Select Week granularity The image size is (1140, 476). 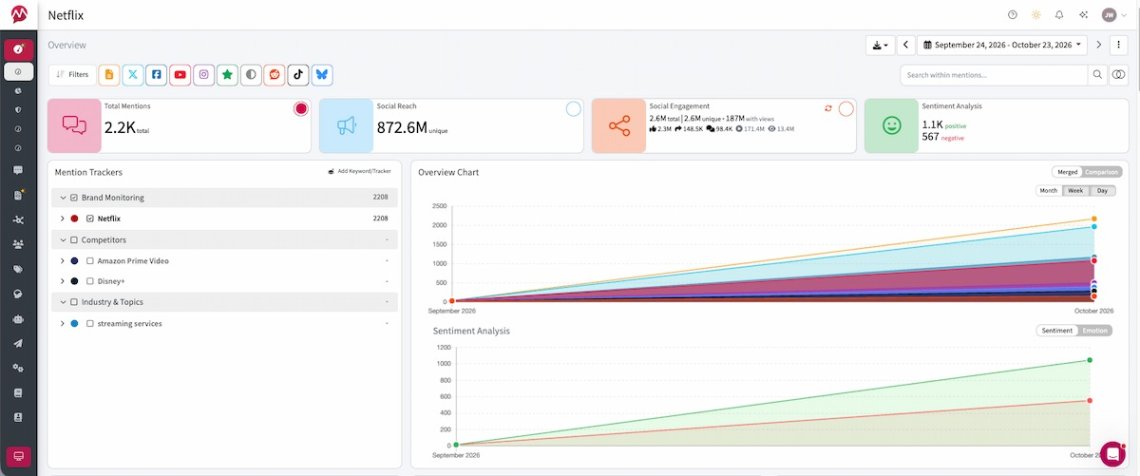[x=1075, y=190]
